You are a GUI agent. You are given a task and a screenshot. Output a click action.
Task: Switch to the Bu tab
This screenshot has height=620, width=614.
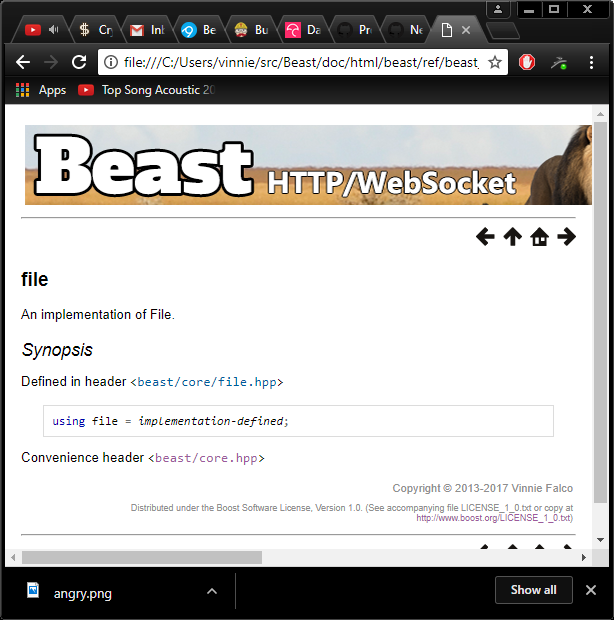pyautogui.click(x=251, y=30)
